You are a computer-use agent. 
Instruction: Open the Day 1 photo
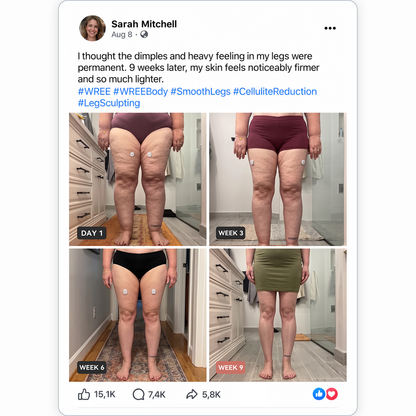(x=138, y=179)
